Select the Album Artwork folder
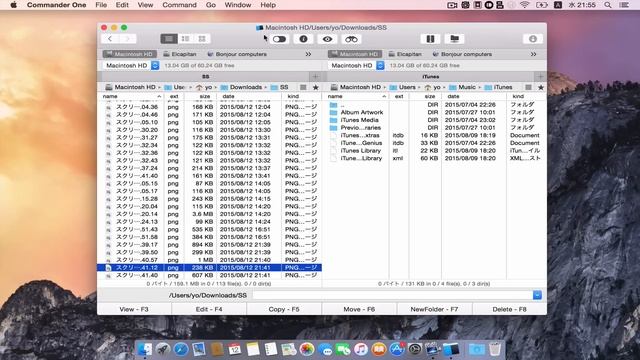Image resolution: width=640 pixels, height=360 pixels. (434, 112)
